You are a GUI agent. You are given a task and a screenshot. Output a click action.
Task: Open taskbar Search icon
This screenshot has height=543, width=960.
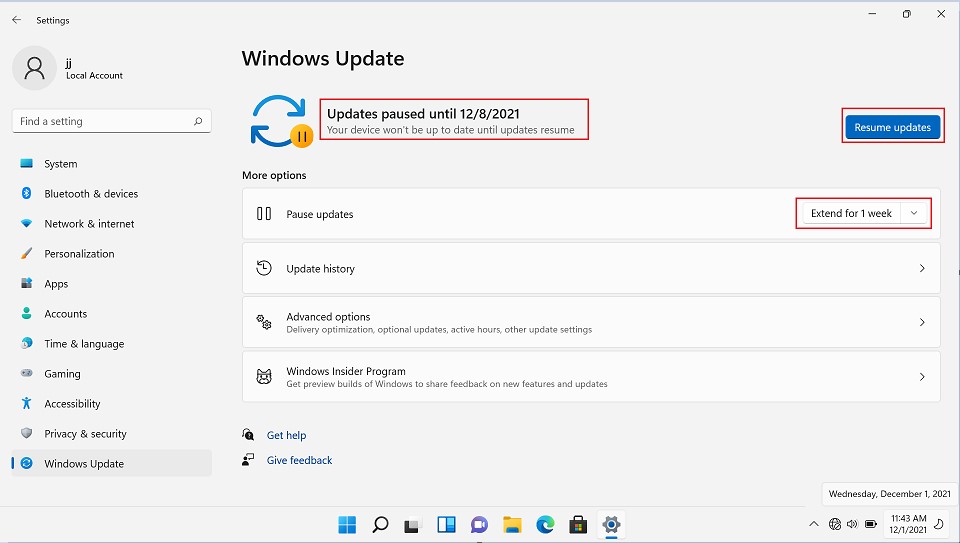point(380,524)
